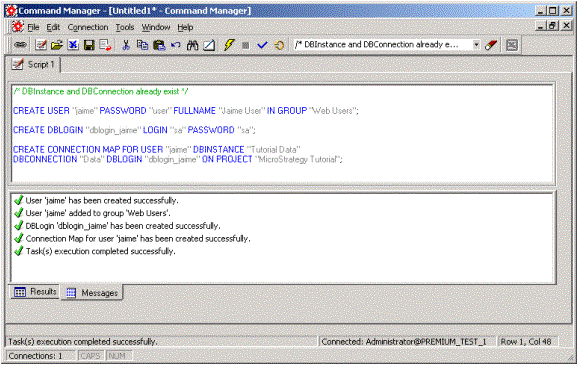Minimize the inner Untitled1 document window

[x=540, y=26]
